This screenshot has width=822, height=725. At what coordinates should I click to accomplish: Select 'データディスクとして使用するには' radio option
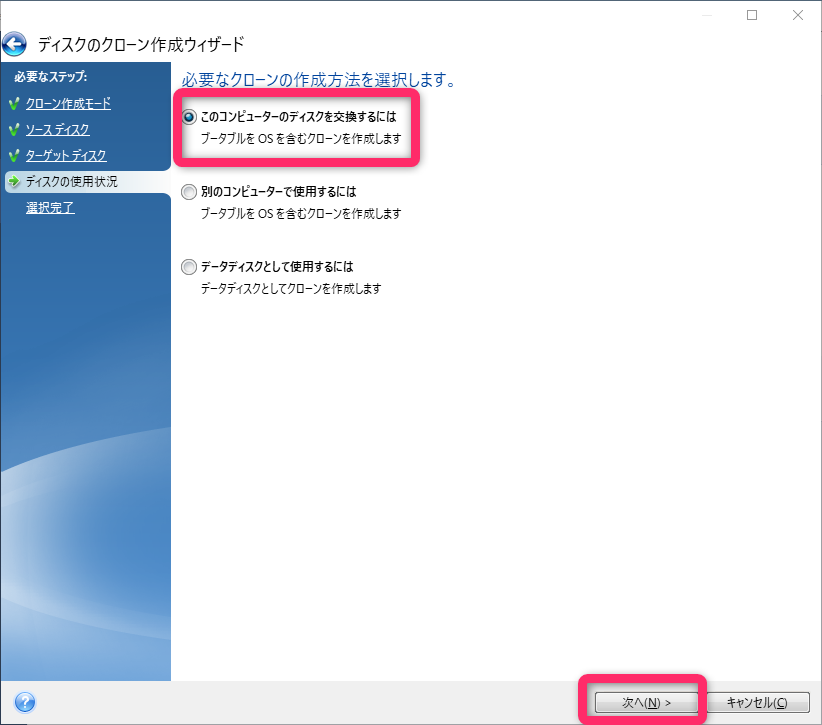click(189, 267)
